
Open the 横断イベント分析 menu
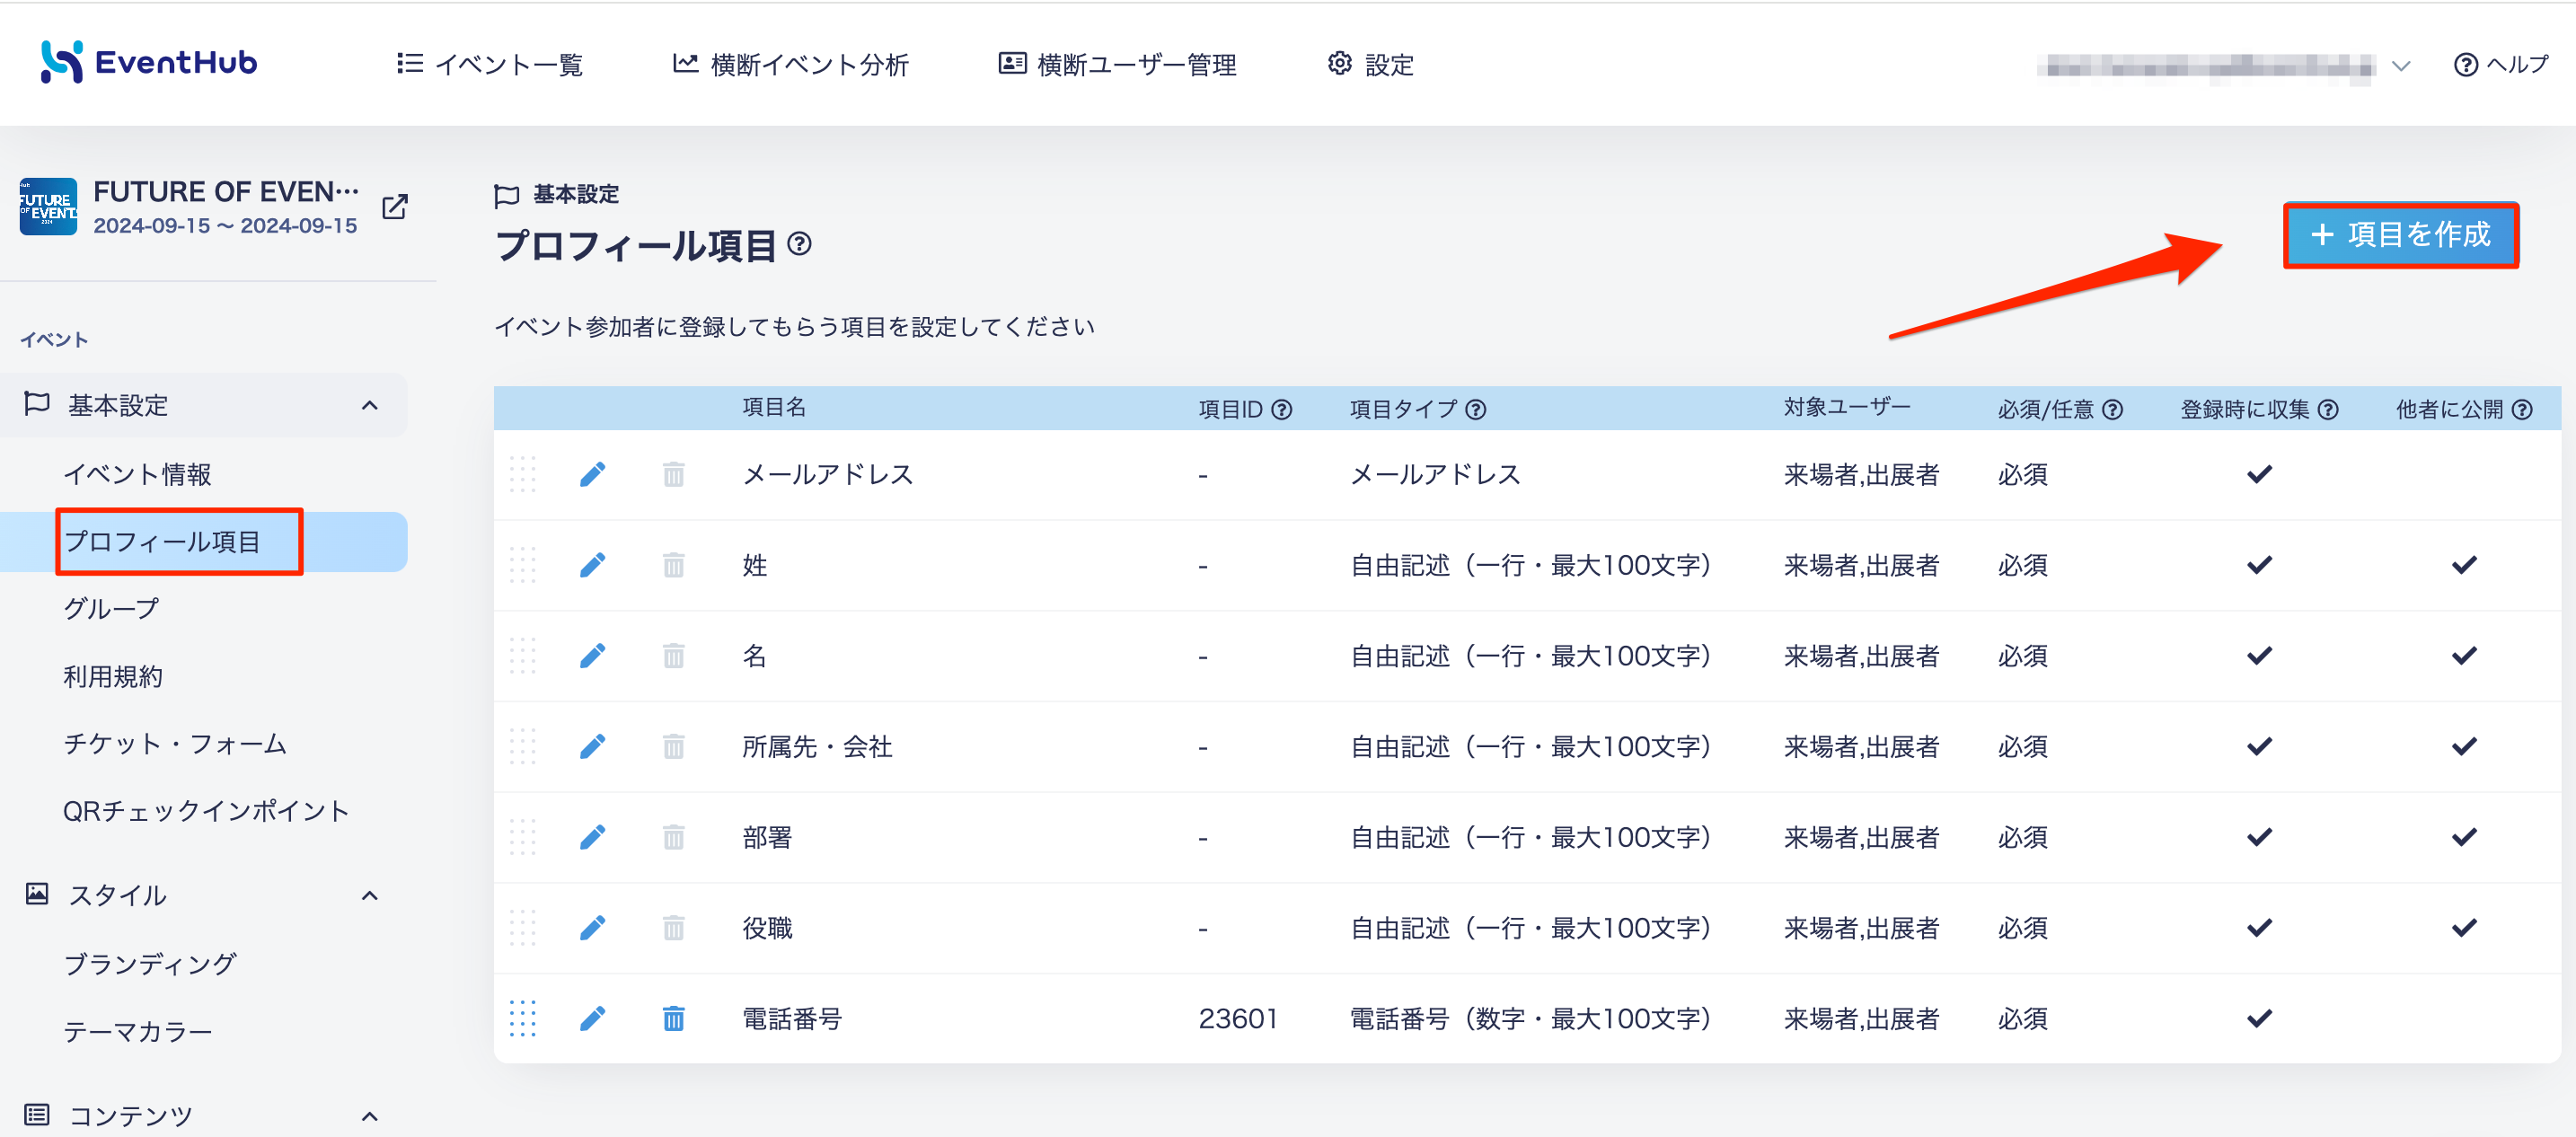(x=790, y=65)
